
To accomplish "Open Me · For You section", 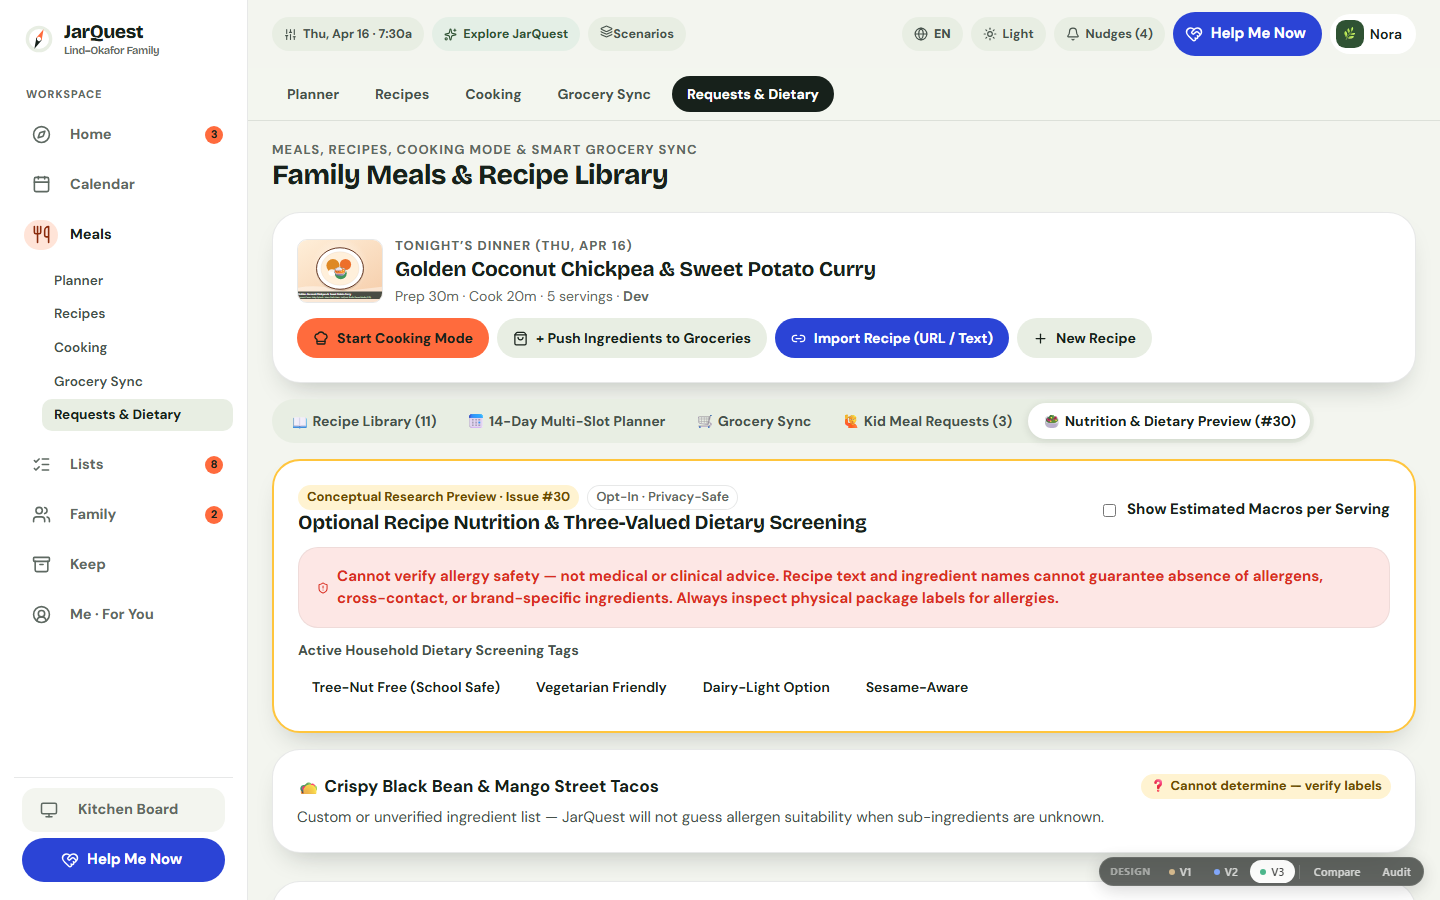I will click(128, 614).
